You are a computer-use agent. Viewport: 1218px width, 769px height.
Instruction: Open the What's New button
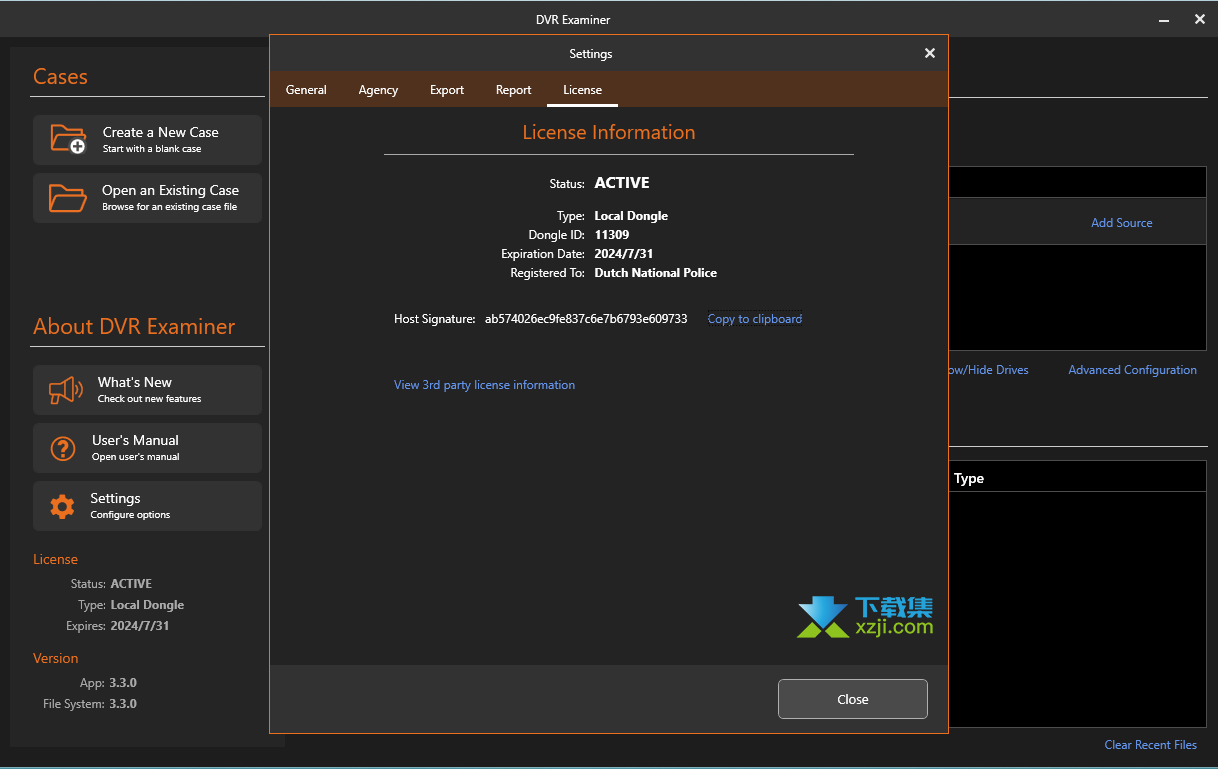[x=147, y=390]
